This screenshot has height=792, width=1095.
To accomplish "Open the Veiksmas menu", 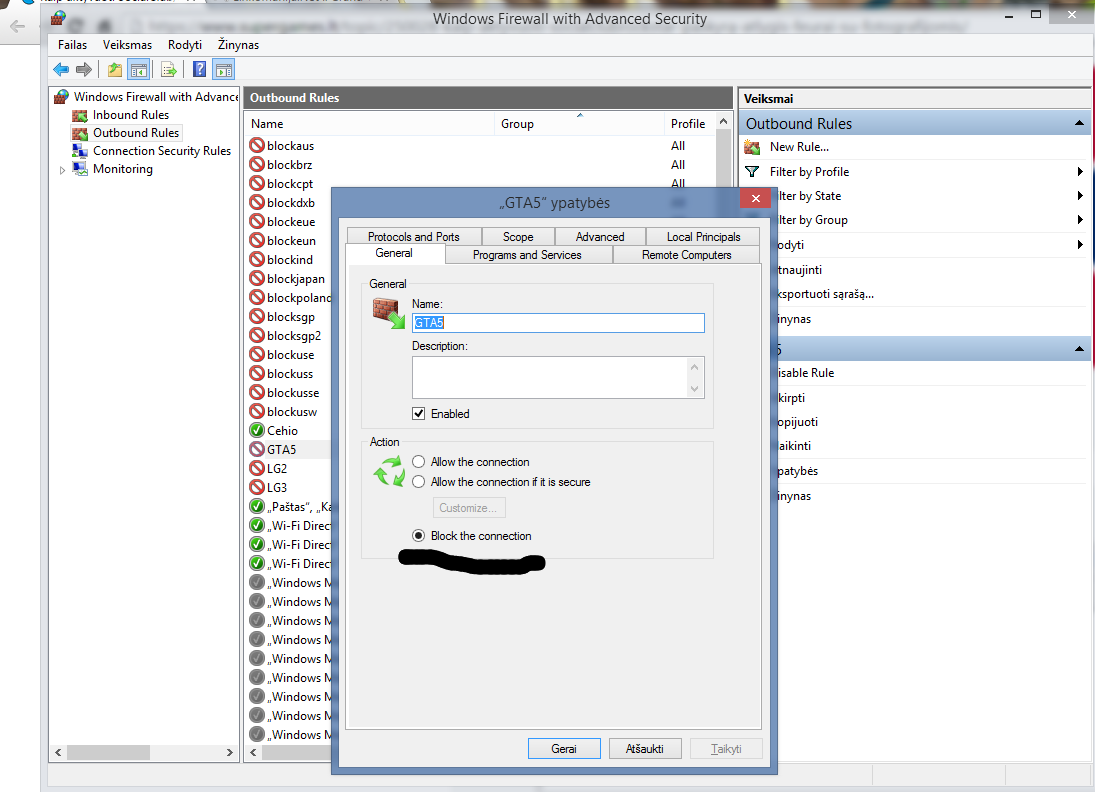I will (x=127, y=45).
